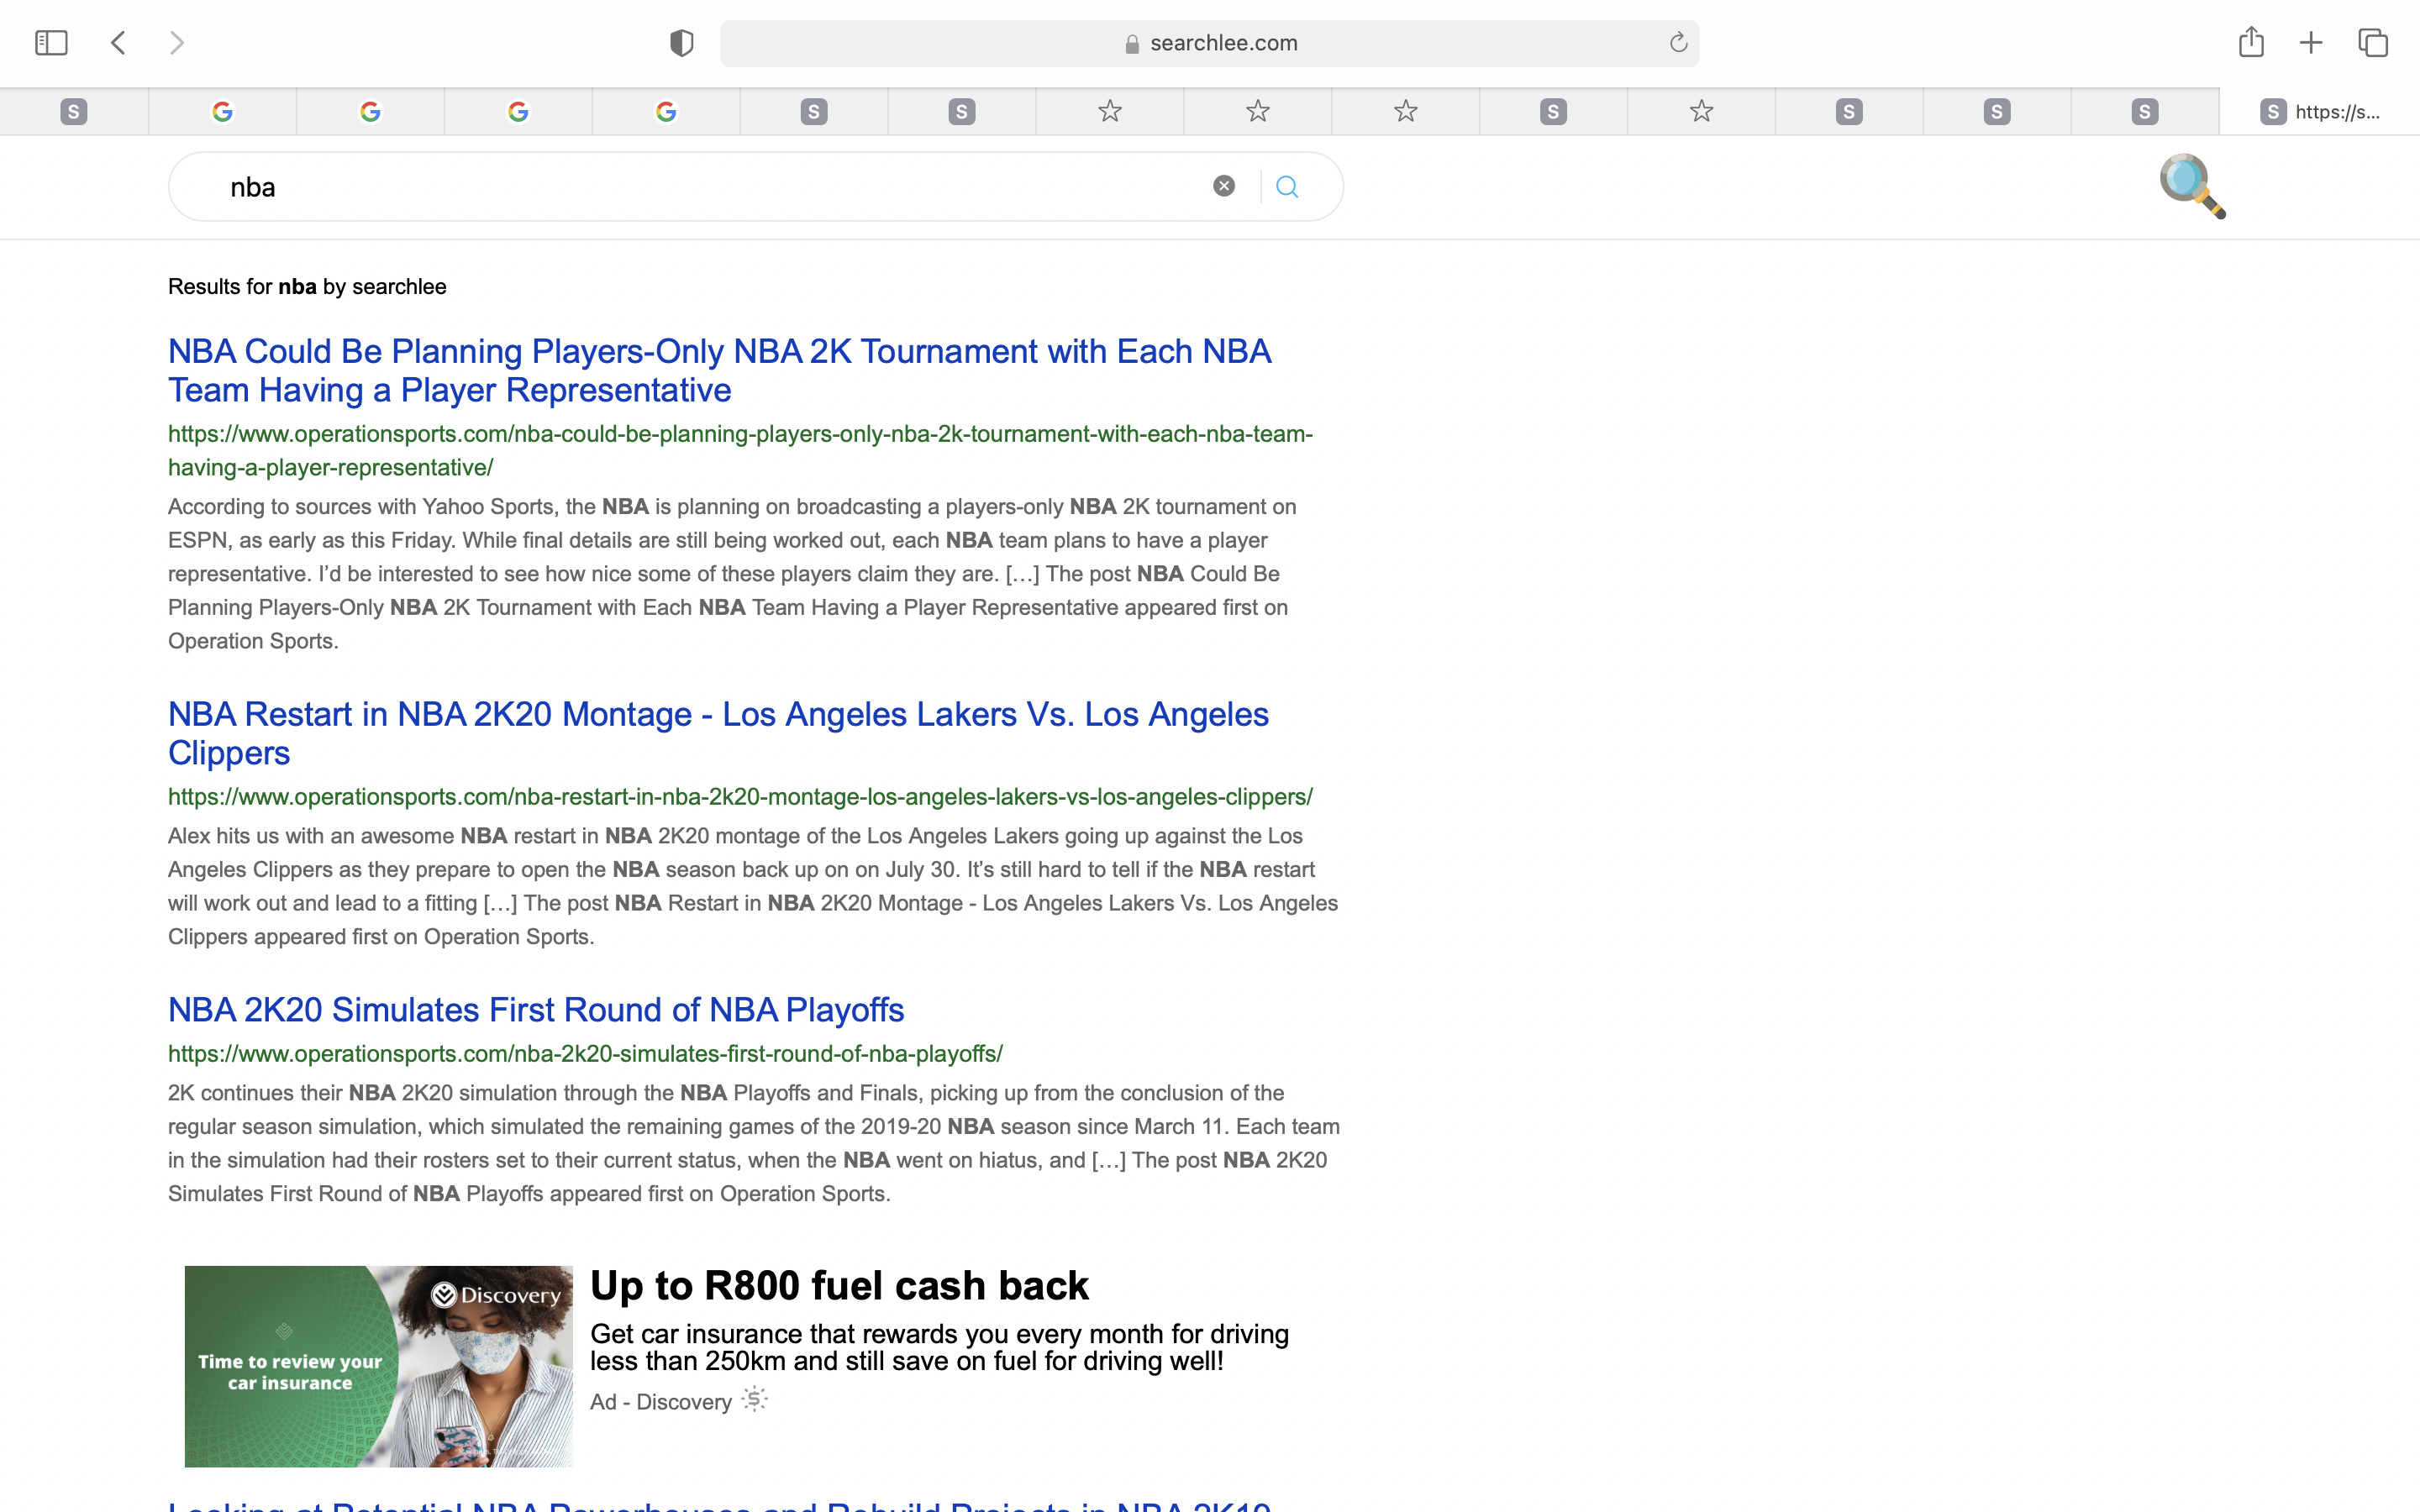This screenshot has width=2420, height=1512.
Task: Toggle the Safari sidebar panel
Action: click(51, 43)
